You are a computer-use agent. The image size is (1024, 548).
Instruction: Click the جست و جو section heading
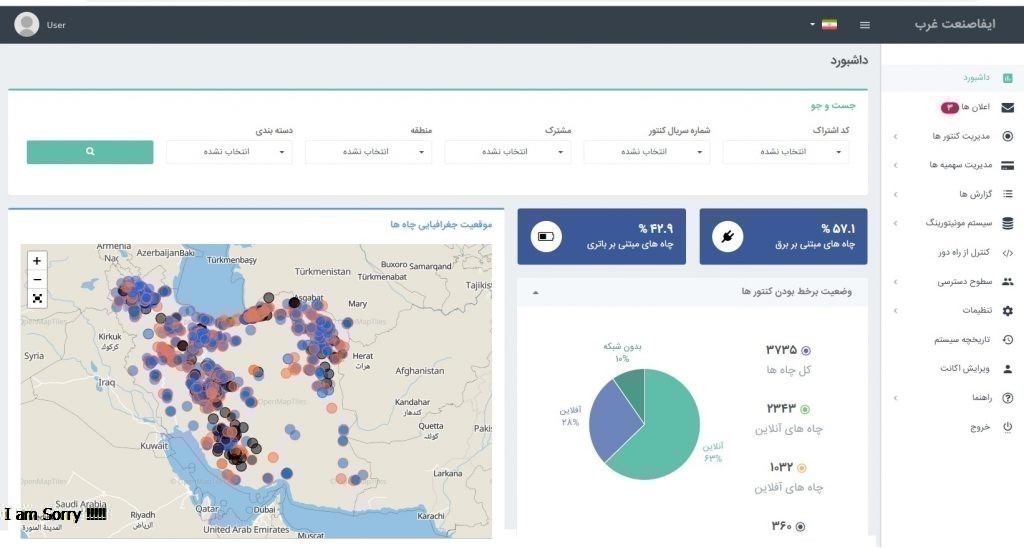pos(833,105)
